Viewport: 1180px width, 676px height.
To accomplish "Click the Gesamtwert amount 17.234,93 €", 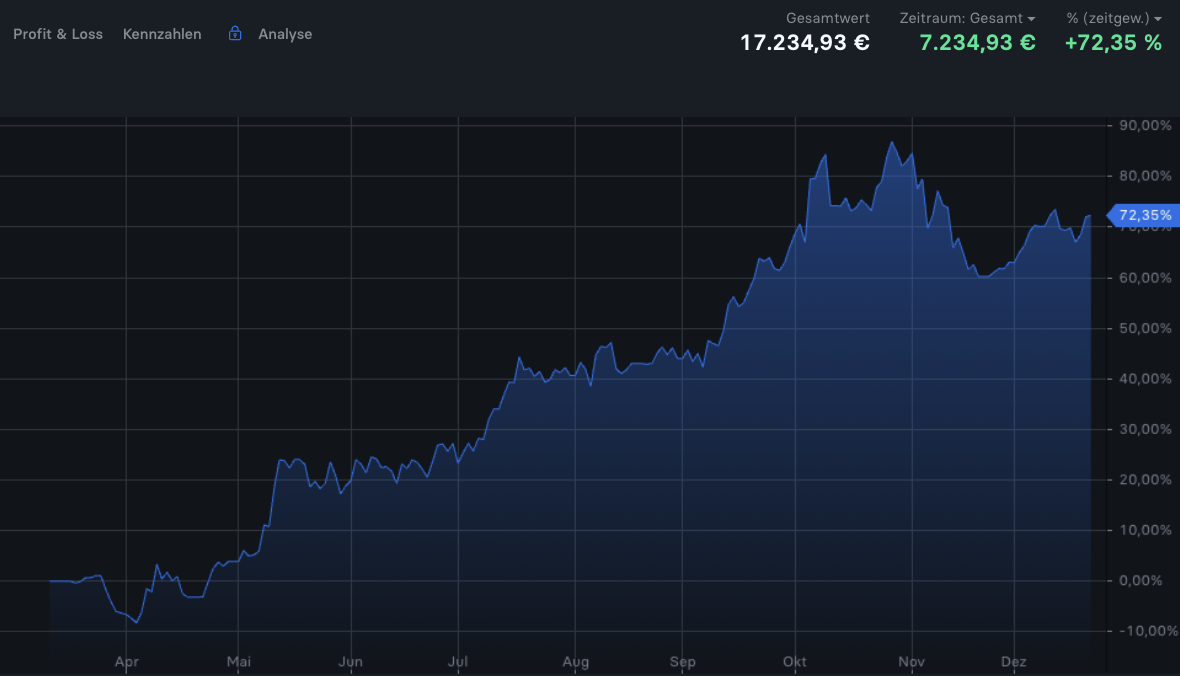I will point(804,43).
